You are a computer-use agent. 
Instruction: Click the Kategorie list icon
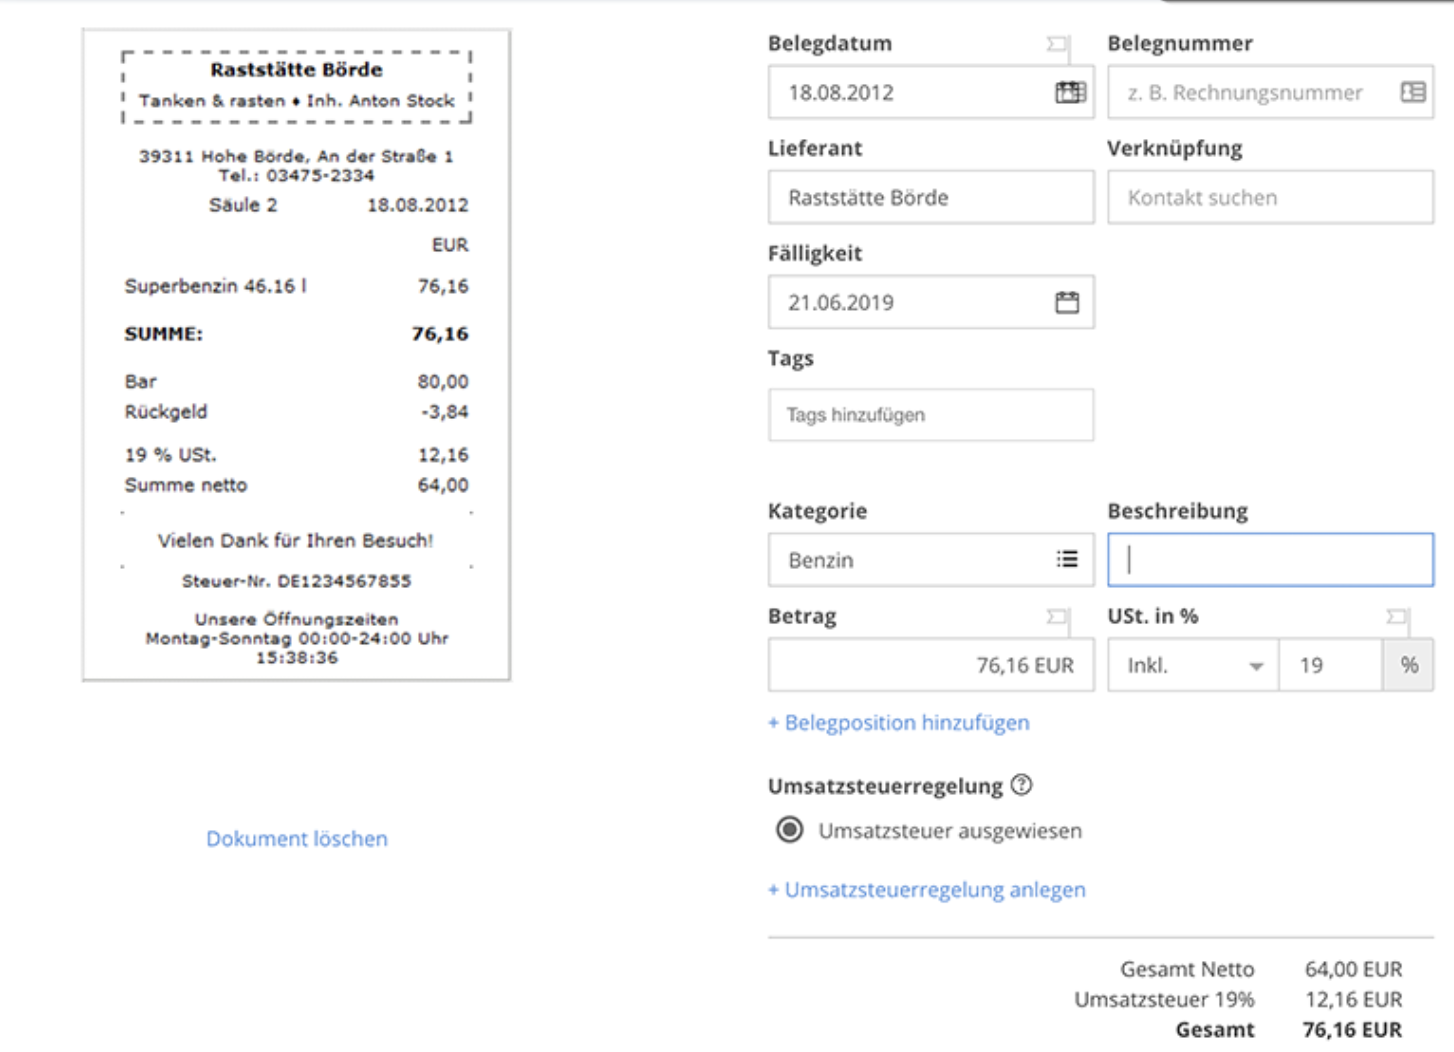pyautogui.click(x=1067, y=559)
